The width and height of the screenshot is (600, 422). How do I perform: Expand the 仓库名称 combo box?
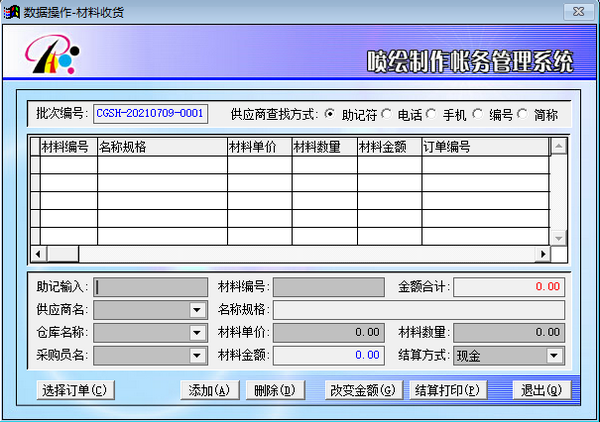pyautogui.click(x=197, y=332)
